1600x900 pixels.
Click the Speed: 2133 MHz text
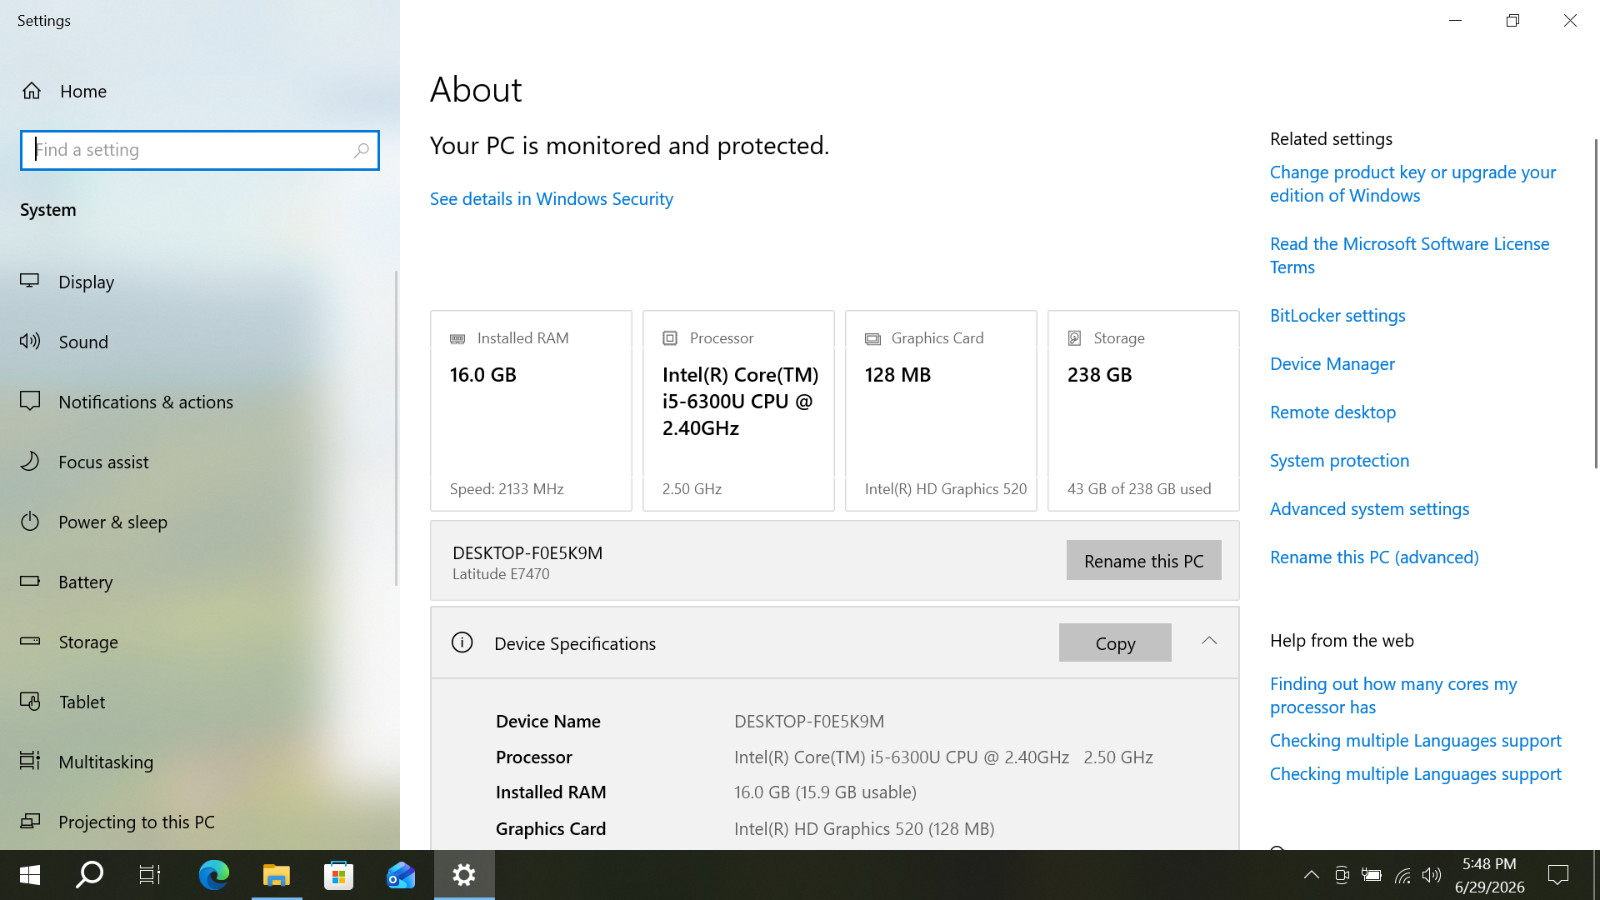pos(507,489)
